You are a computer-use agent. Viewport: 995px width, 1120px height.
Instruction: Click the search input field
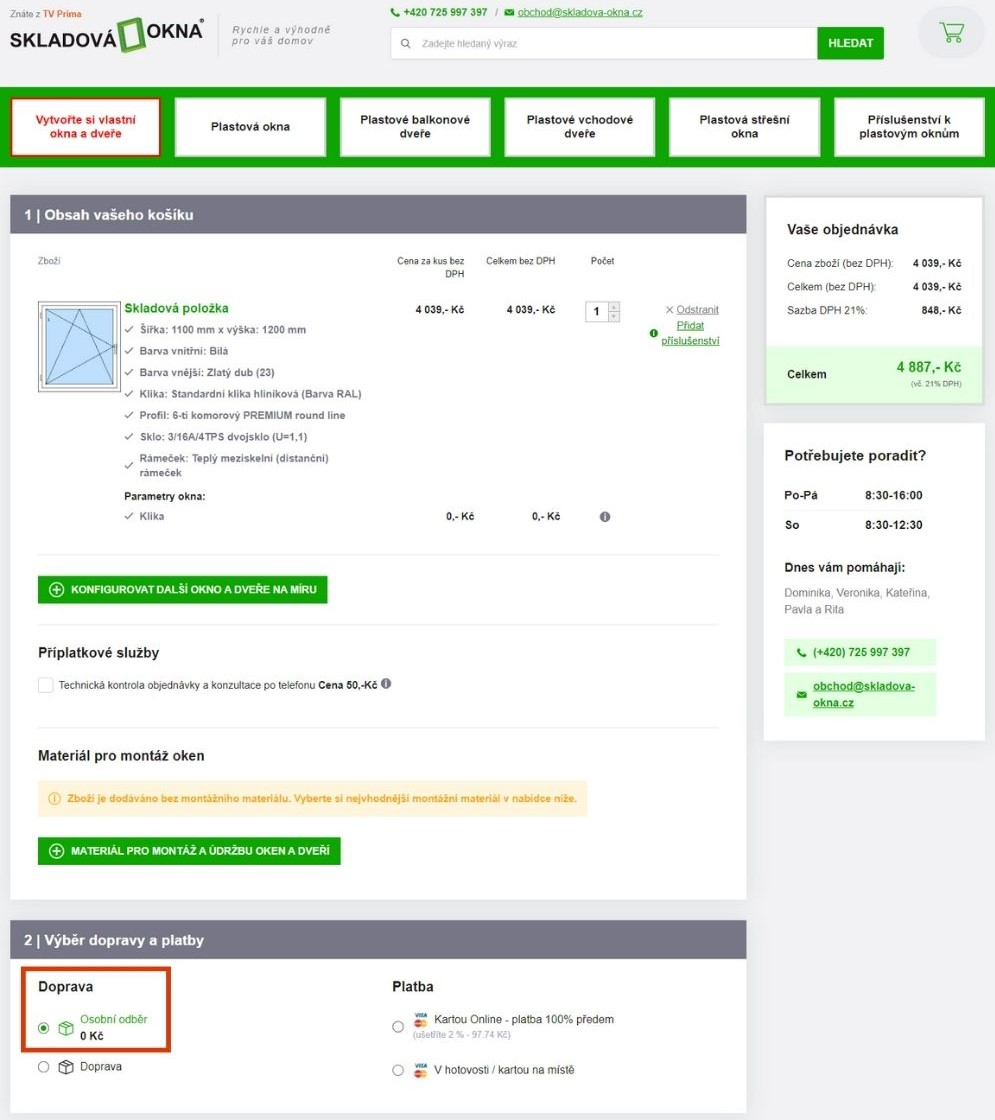pos(610,44)
